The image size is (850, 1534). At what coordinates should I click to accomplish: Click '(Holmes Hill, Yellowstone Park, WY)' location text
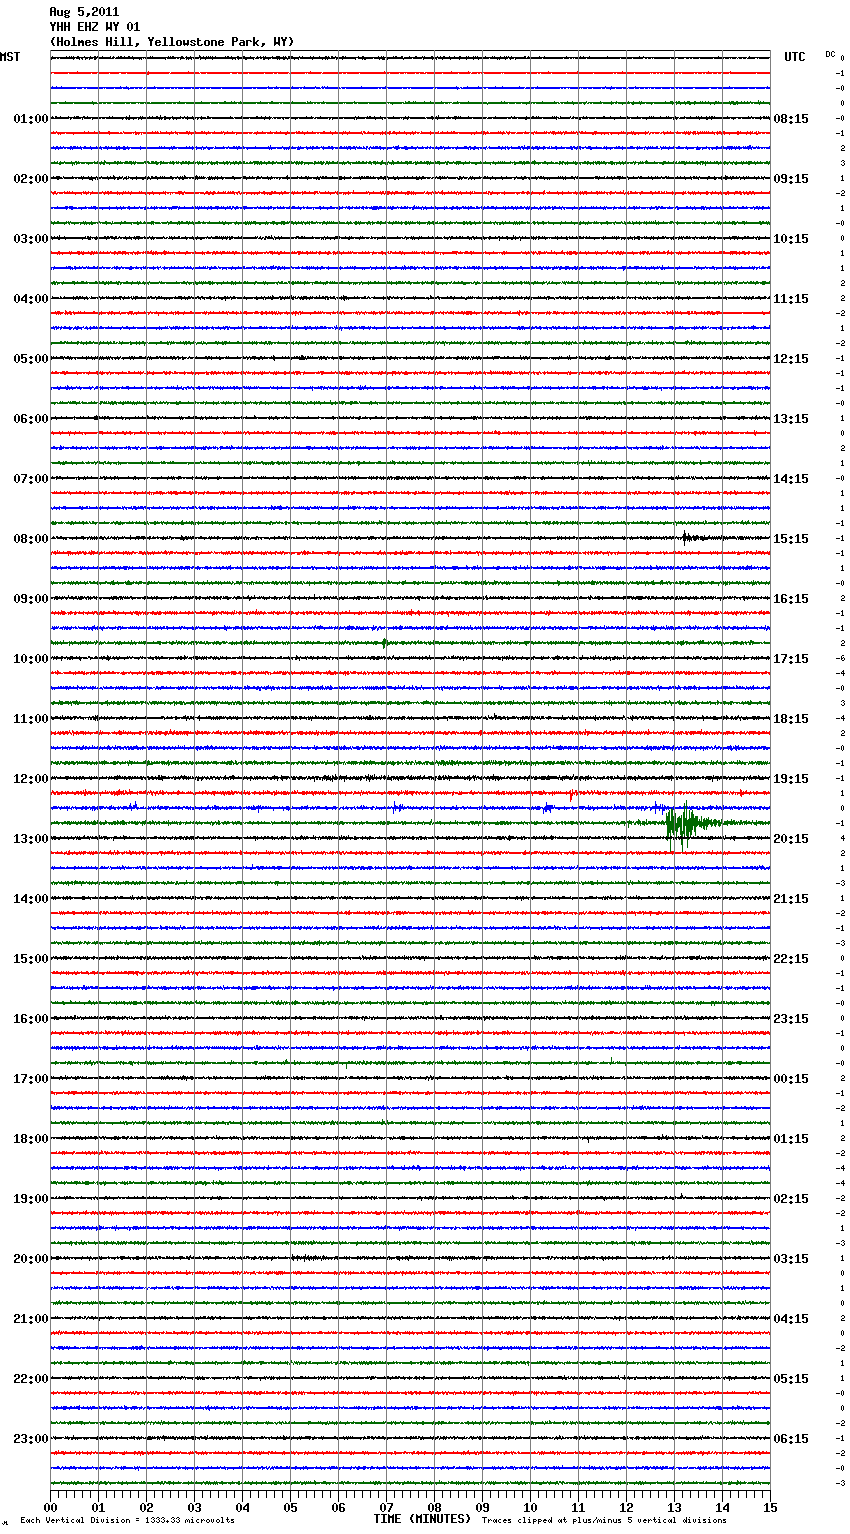tap(171, 42)
